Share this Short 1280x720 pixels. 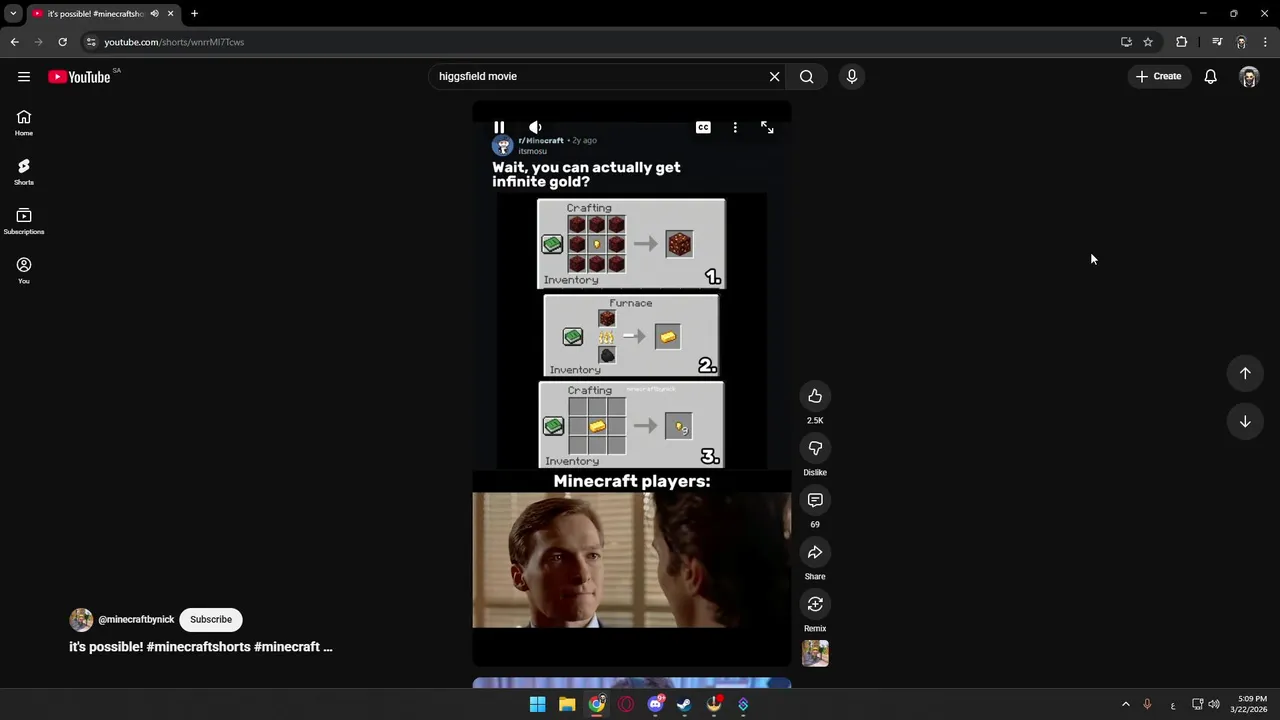[x=815, y=552]
